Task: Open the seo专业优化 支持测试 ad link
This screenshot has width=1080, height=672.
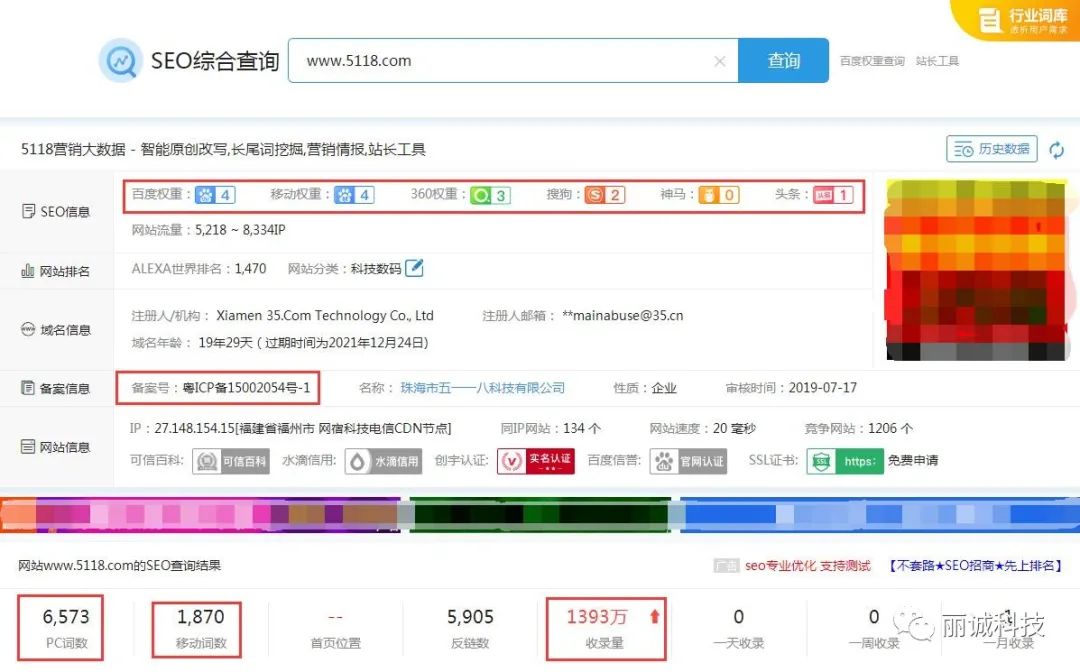Action: [807, 565]
